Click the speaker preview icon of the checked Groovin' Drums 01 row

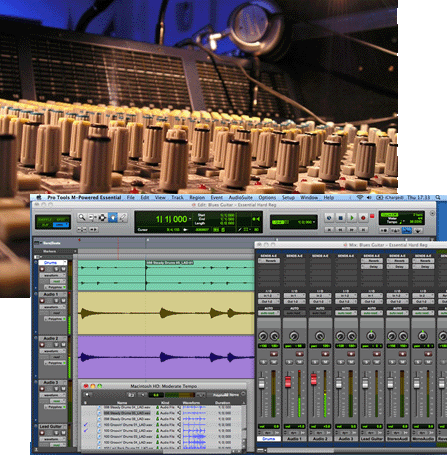point(179,425)
